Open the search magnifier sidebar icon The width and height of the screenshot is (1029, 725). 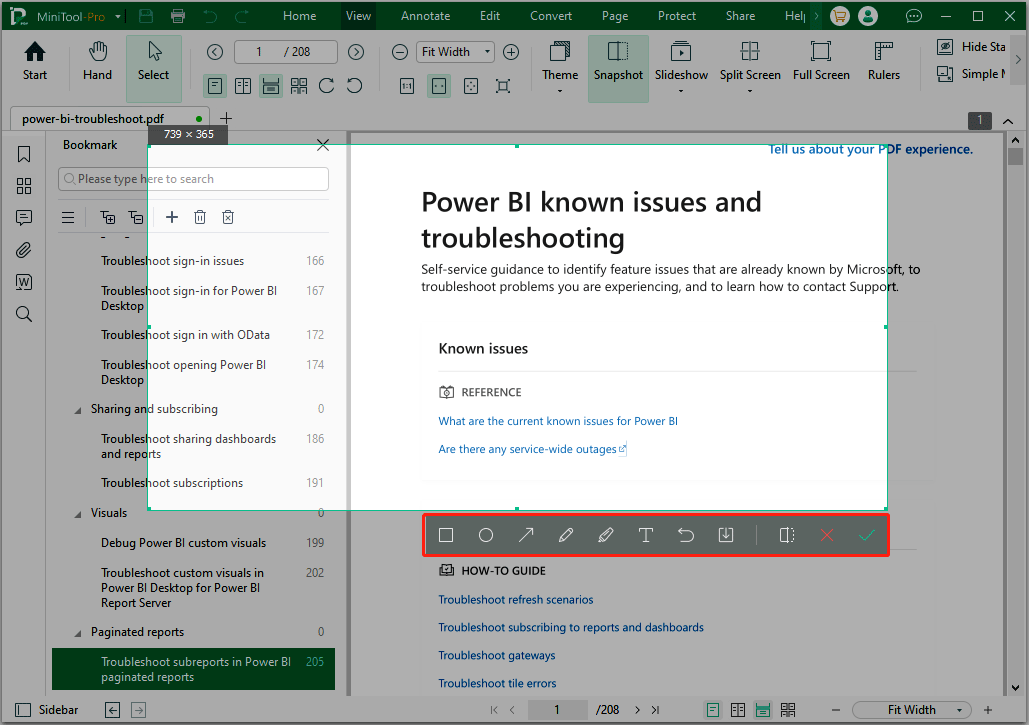[x=24, y=314]
